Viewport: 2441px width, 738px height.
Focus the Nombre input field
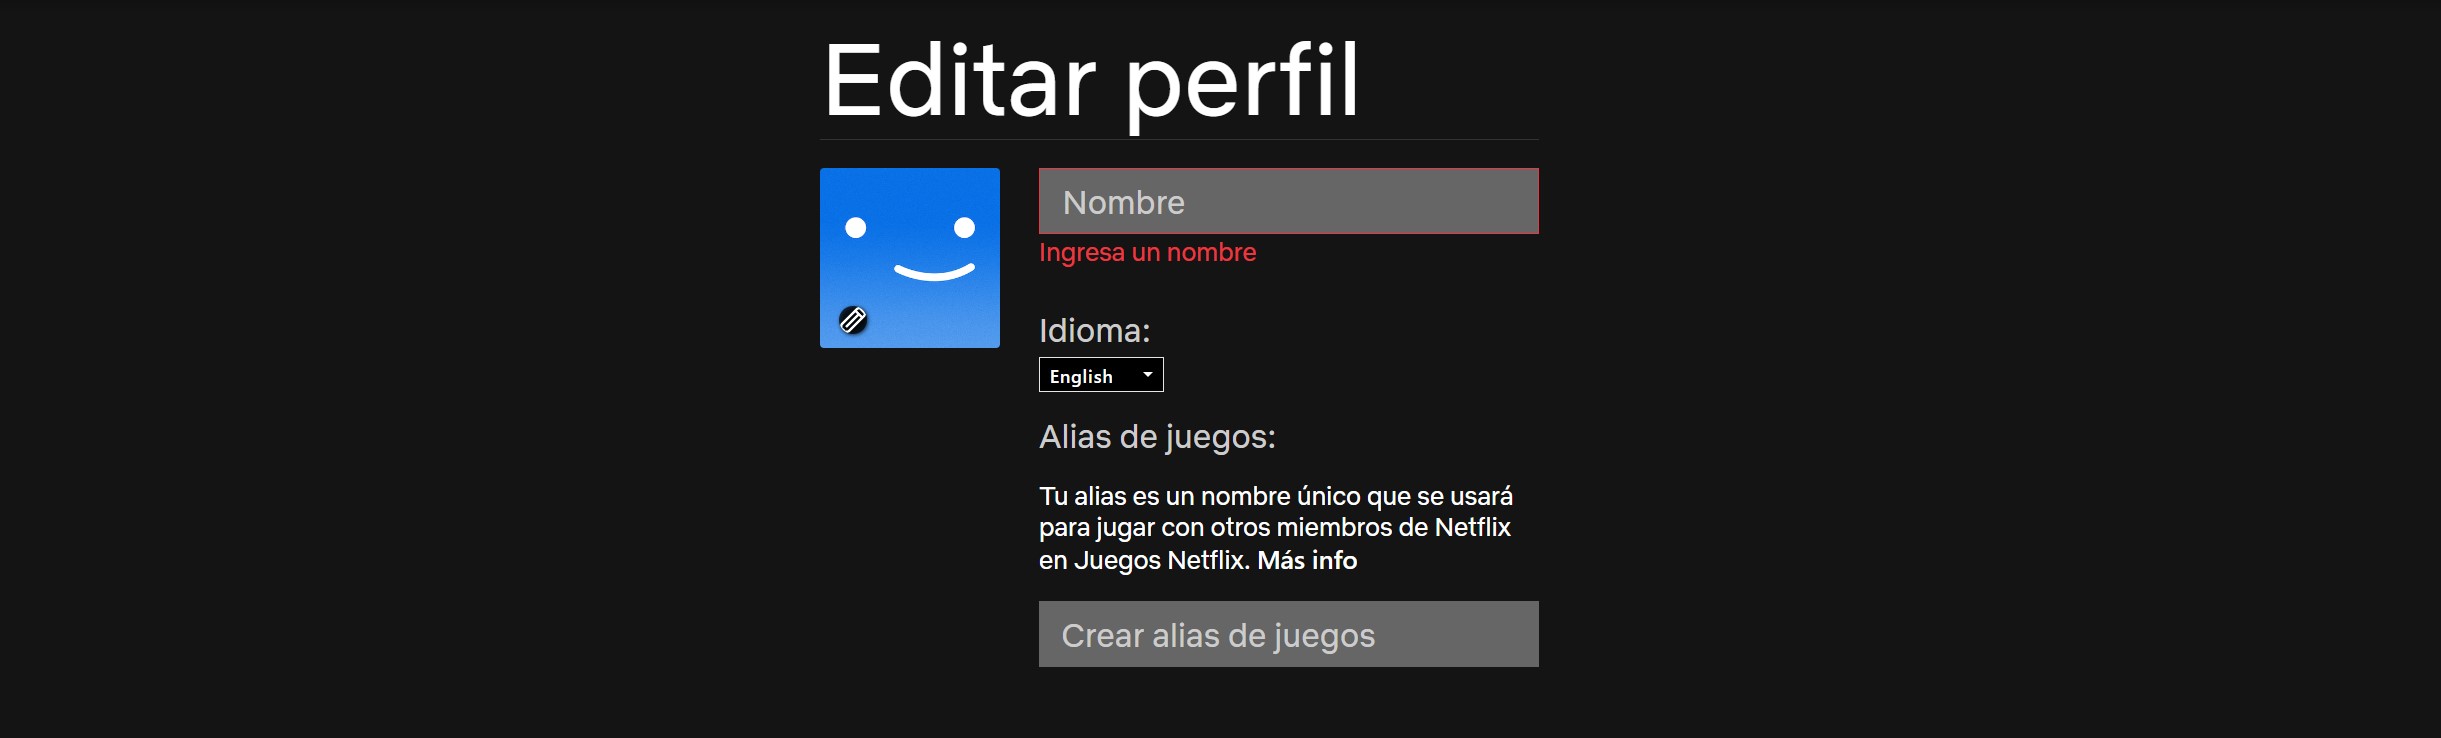tap(1289, 201)
